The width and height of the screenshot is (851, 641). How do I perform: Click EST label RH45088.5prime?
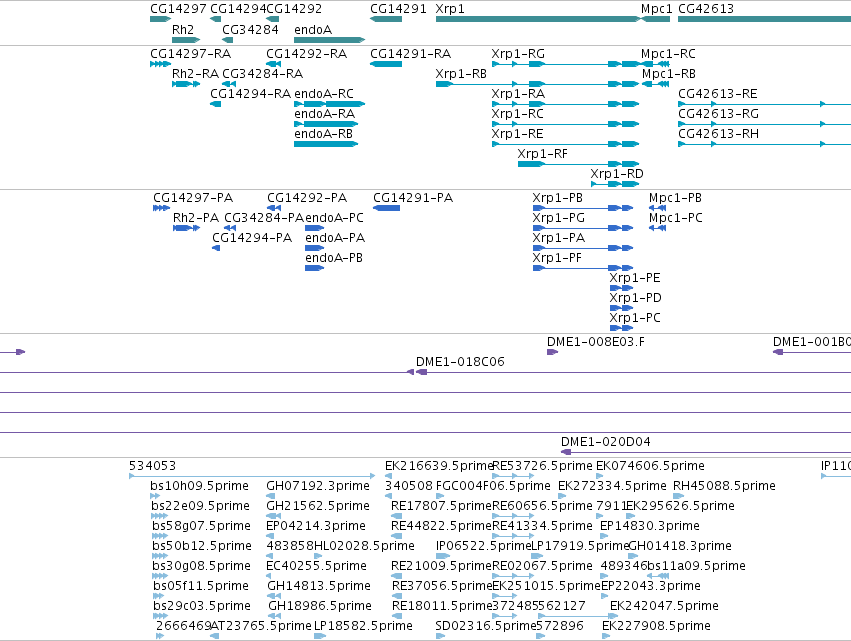(724, 487)
